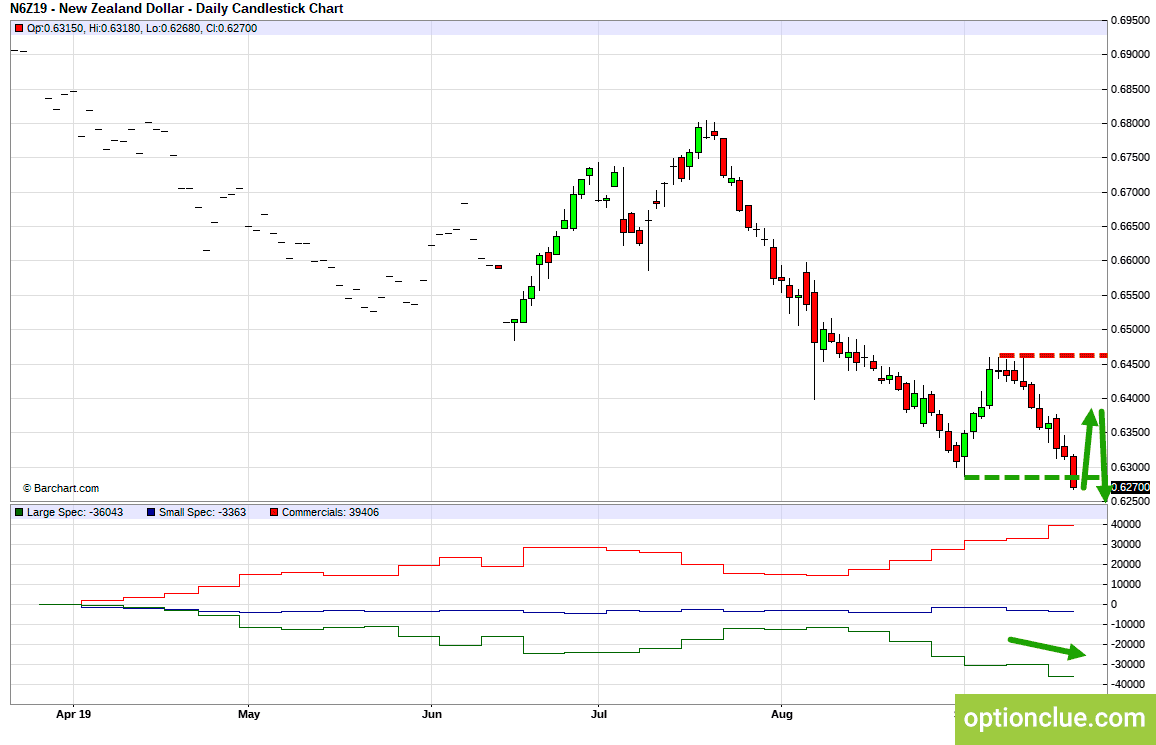Click the -30000 positions axis label
The height and width of the screenshot is (745, 1156).
coord(1126,665)
